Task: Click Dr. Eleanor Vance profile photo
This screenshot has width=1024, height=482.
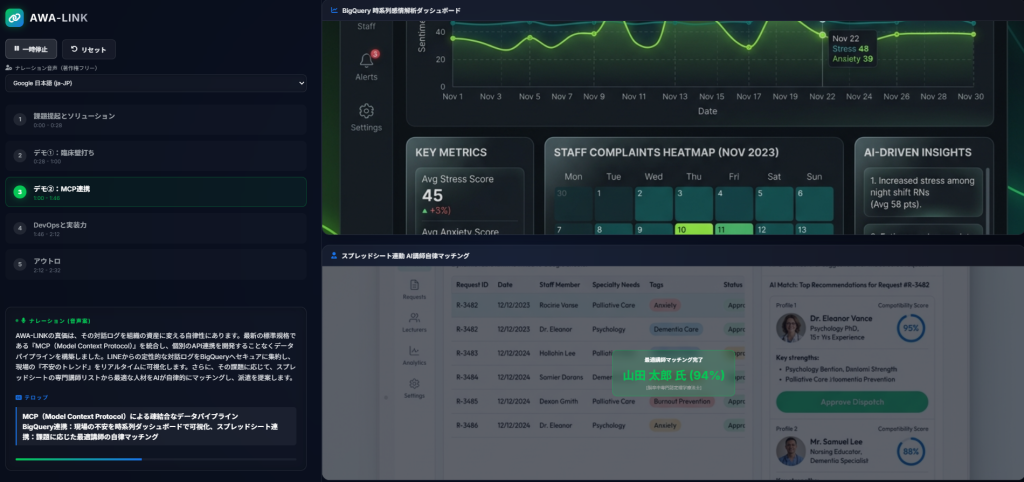Action: point(790,327)
